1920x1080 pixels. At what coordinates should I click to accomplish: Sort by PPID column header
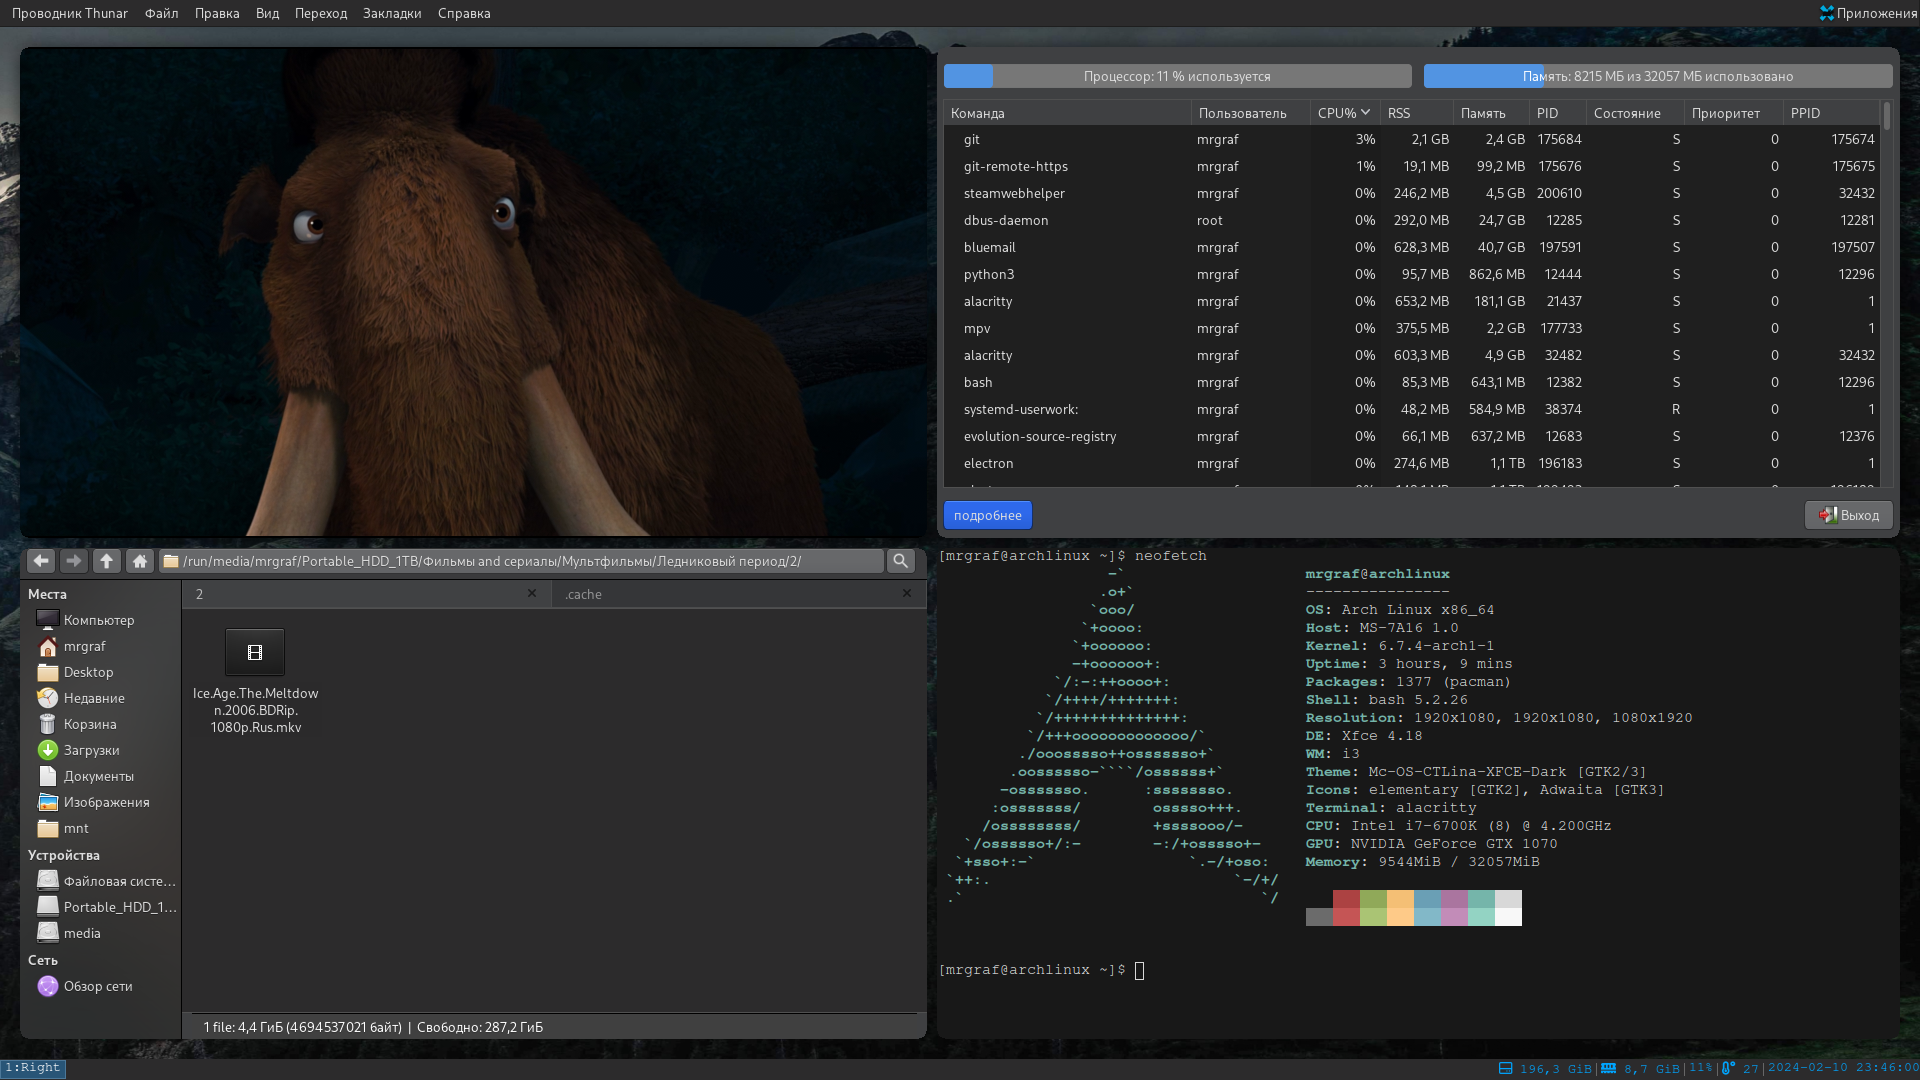click(1831, 113)
